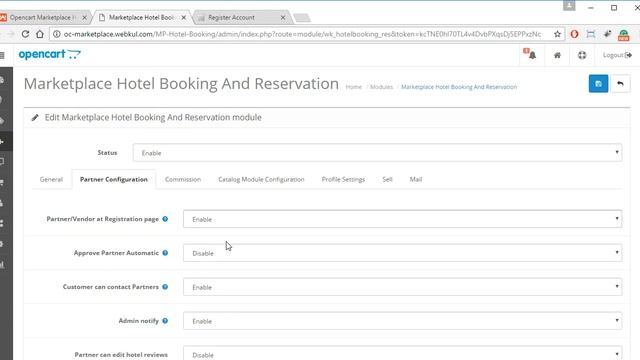Close the Register Account browser tab
The image size is (640, 360).
(283, 18)
